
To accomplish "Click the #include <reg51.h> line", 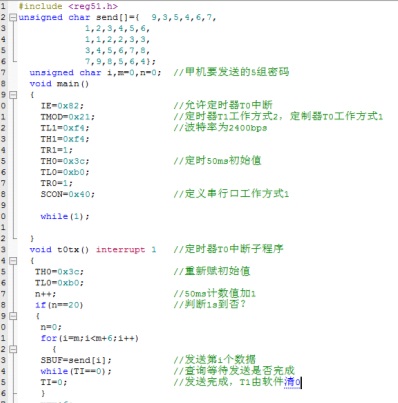I will pyautogui.click(x=68, y=6).
